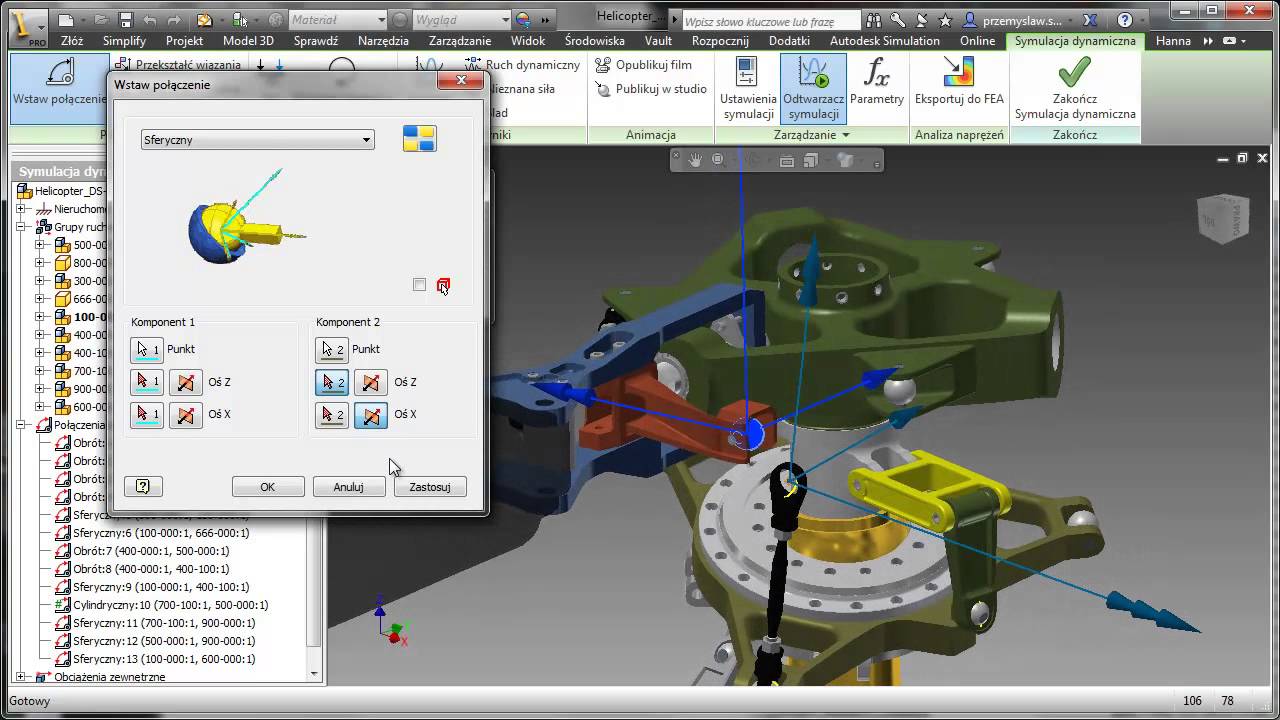Select Sferyczny:11 joint in browser tree
Image resolution: width=1280 pixels, height=720 pixels.
pyautogui.click(x=155, y=623)
